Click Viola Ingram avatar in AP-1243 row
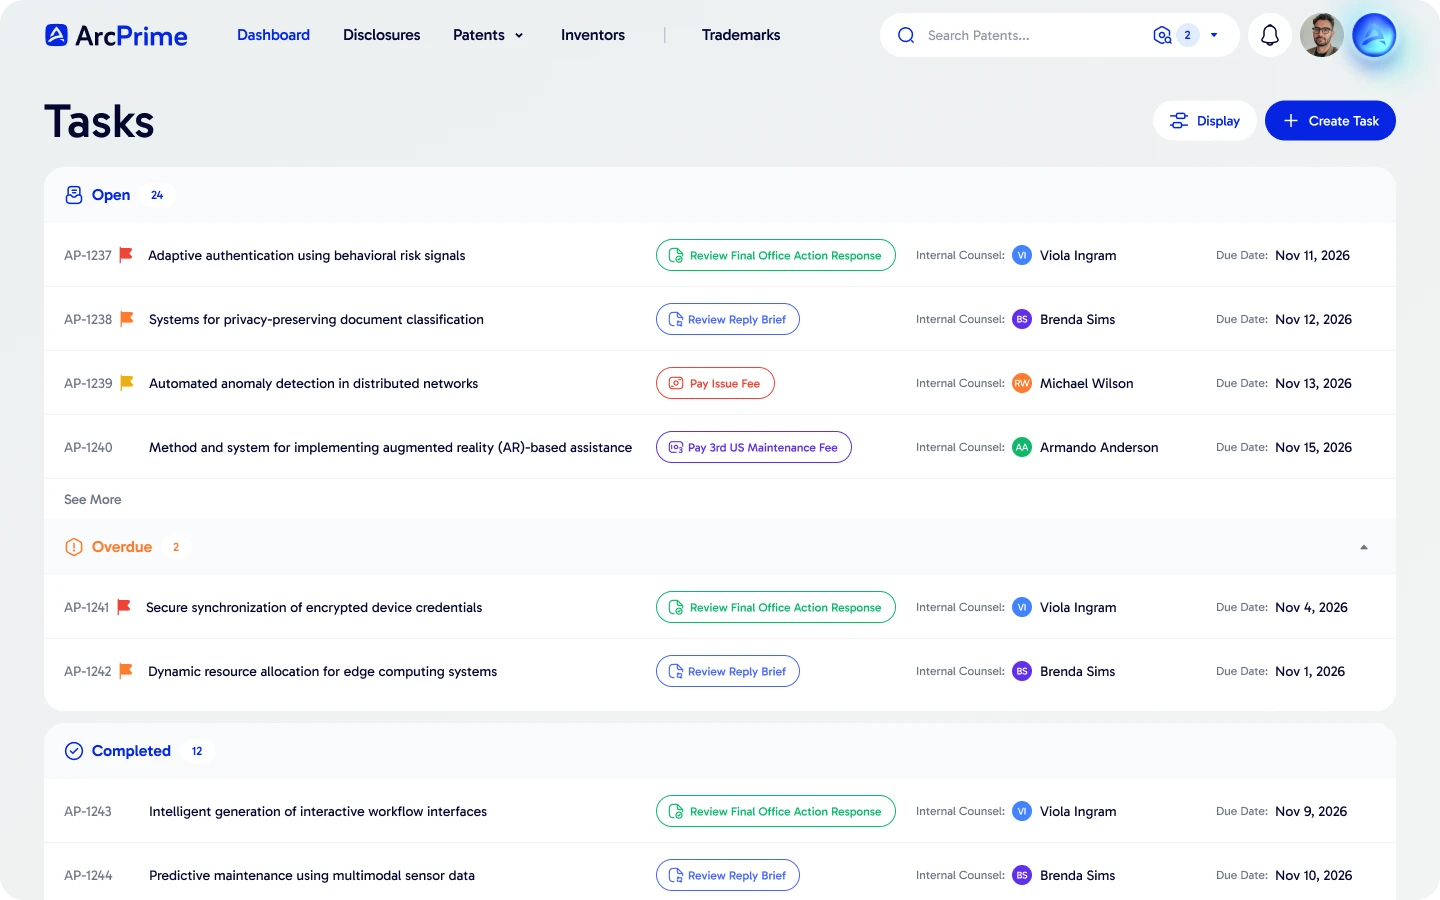 (1022, 811)
